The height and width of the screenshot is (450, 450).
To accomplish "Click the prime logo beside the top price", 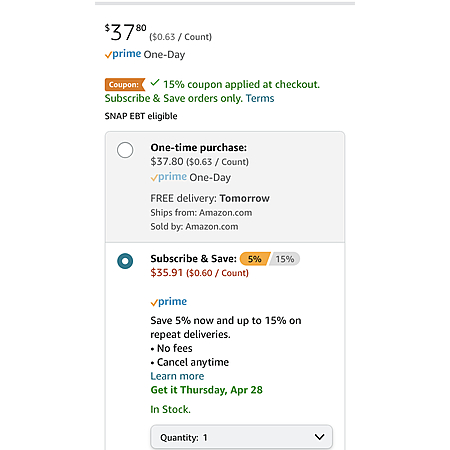I will point(123,54).
